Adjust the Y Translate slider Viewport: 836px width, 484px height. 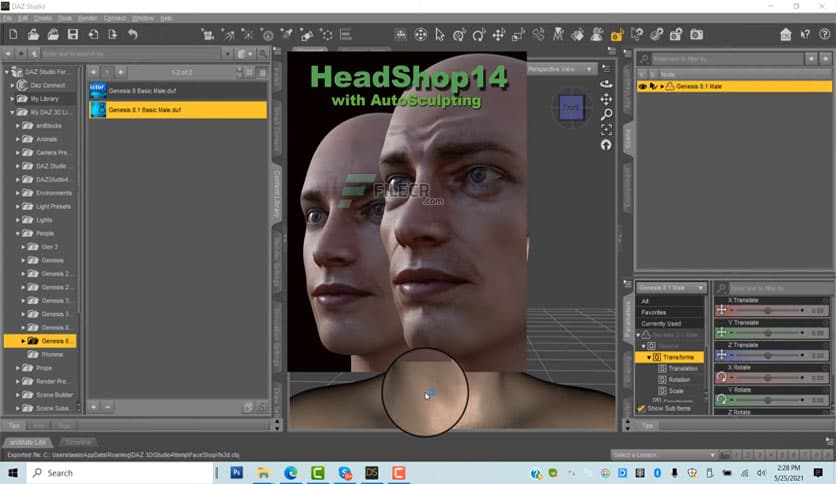point(768,333)
